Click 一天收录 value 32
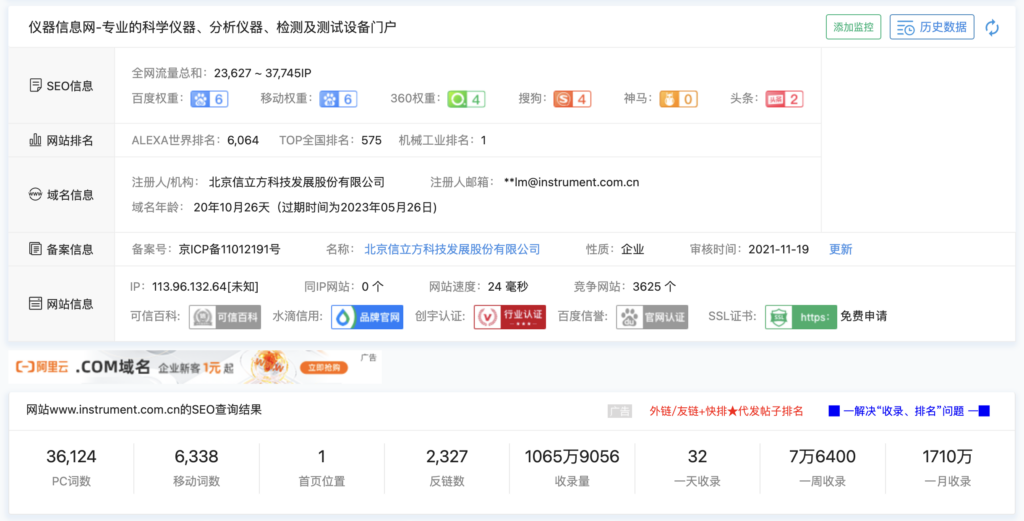 (697, 457)
